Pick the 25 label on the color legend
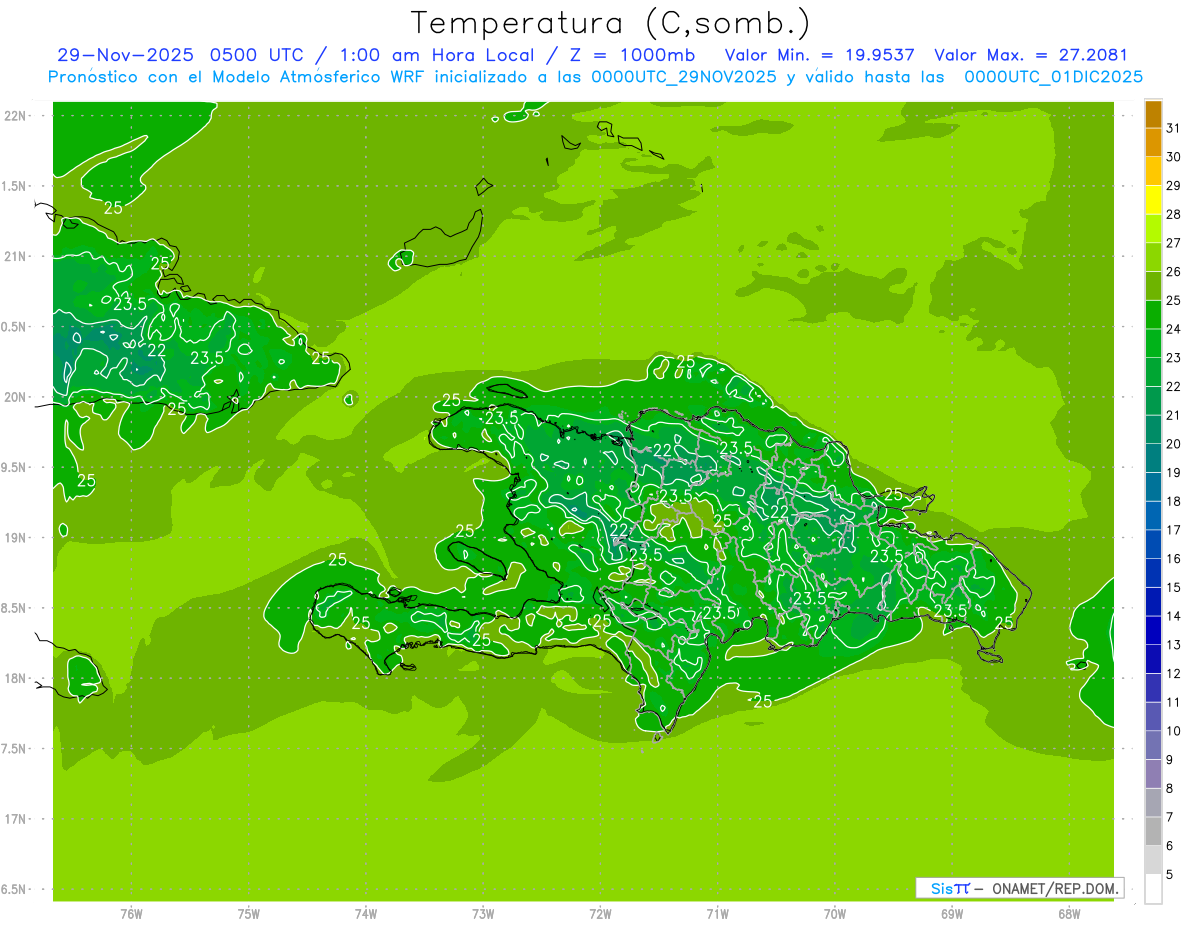The height and width of the screenshot is (927, 1200). click(1173, 300)
